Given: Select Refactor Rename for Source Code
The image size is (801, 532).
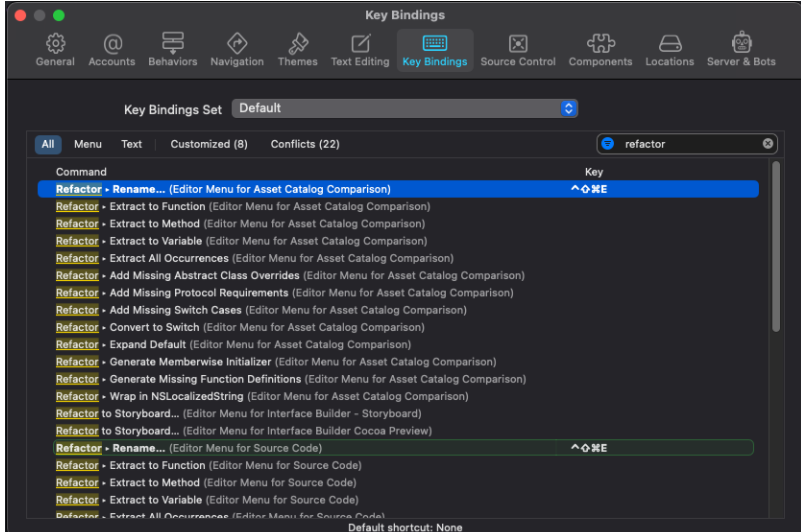Looking at the screenshot, I should [x=403, y=448].
